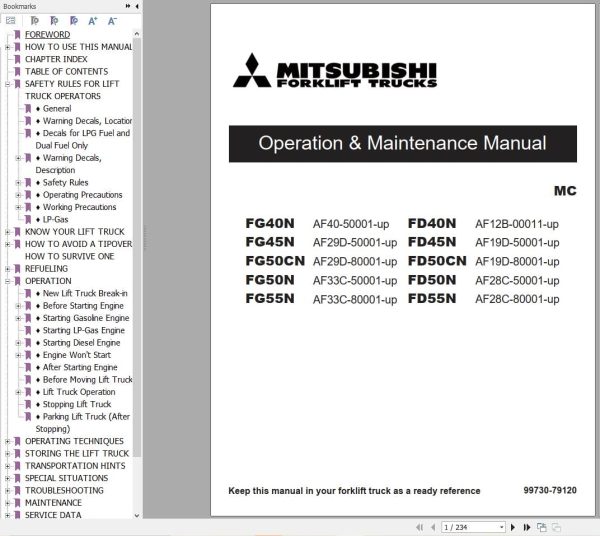Viewport: 600px width, 536px height.
Task: Select the General bookmark
Action: point(57,109)
